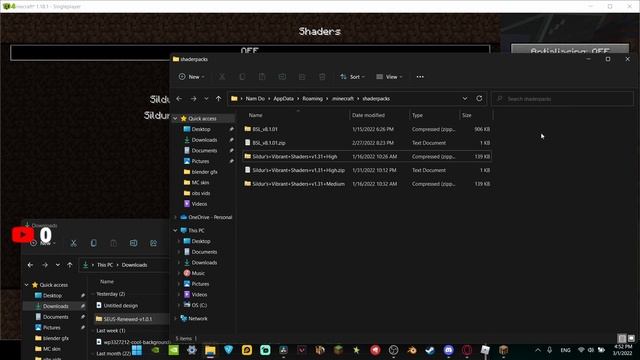
Task: Open Discord from the taskbar
Action: coord(449,350)
